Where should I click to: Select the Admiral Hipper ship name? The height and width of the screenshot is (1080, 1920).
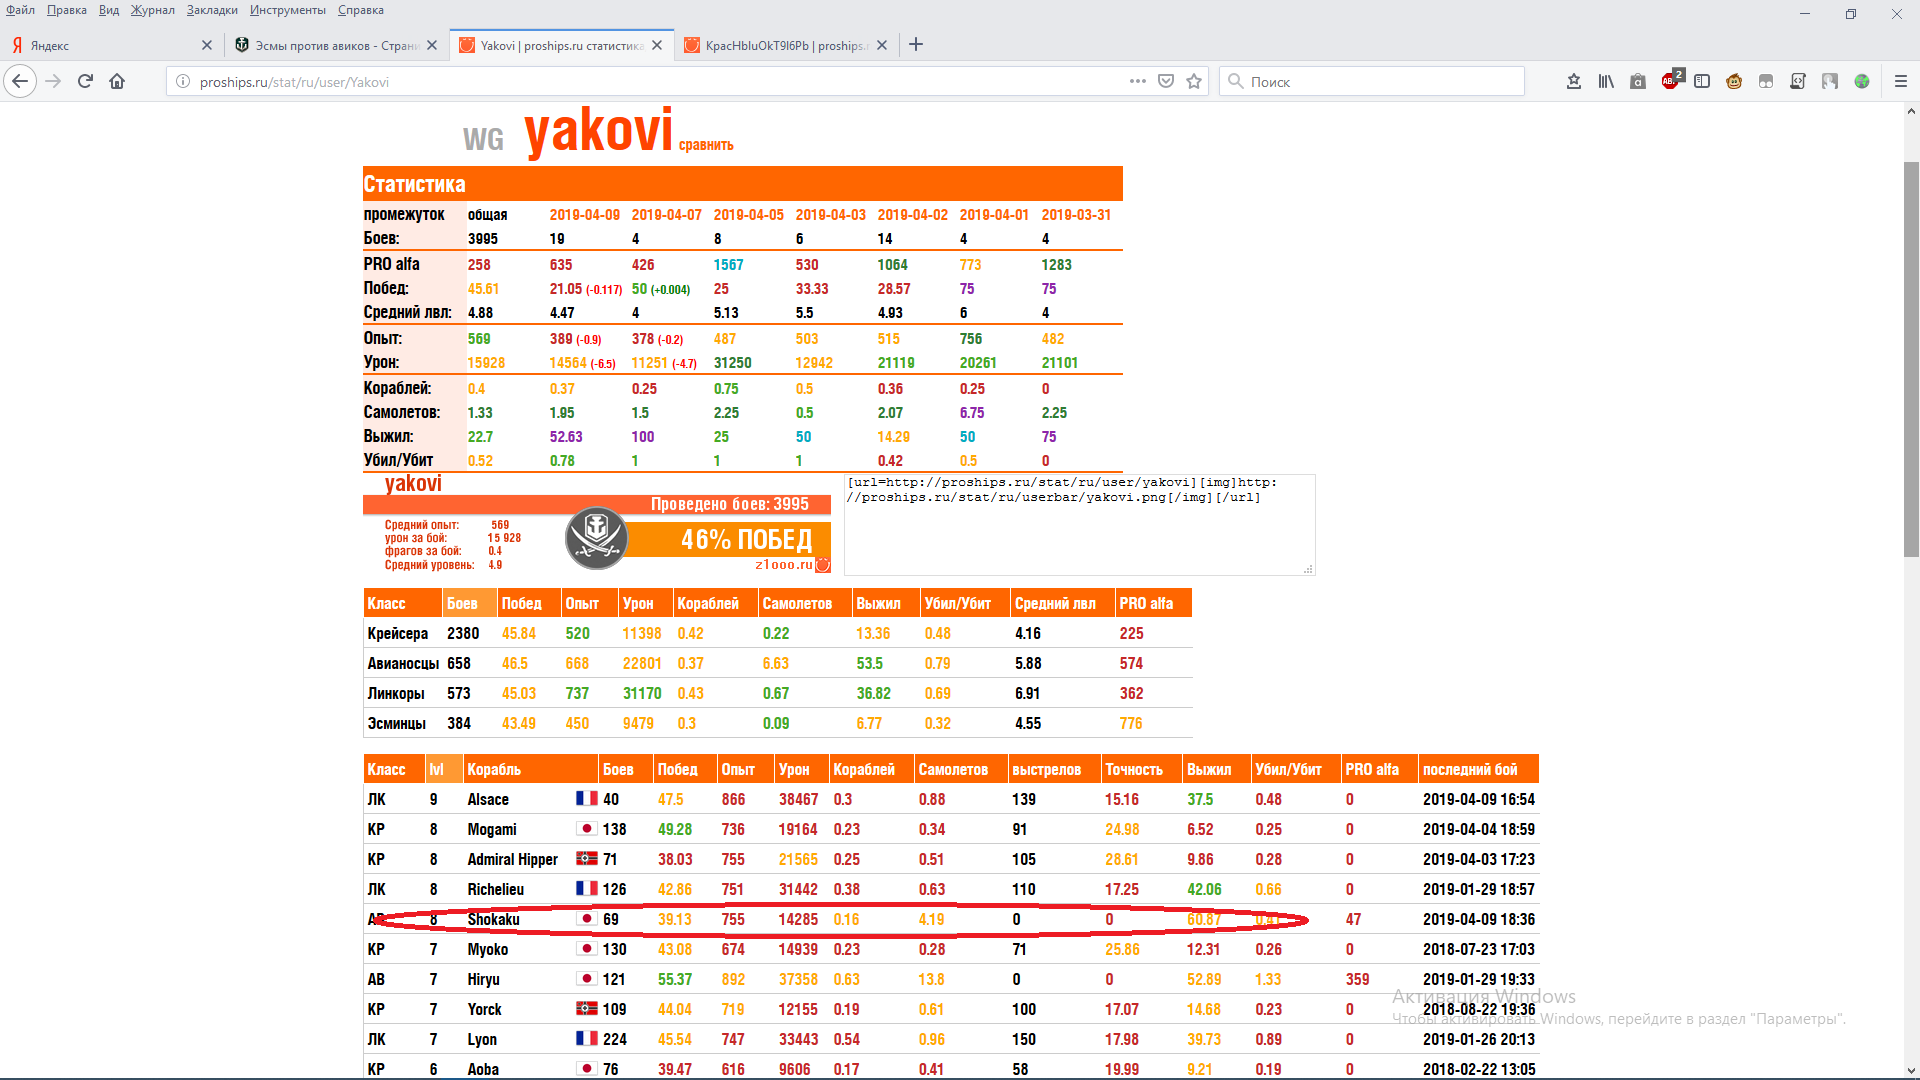coord(512,859)
